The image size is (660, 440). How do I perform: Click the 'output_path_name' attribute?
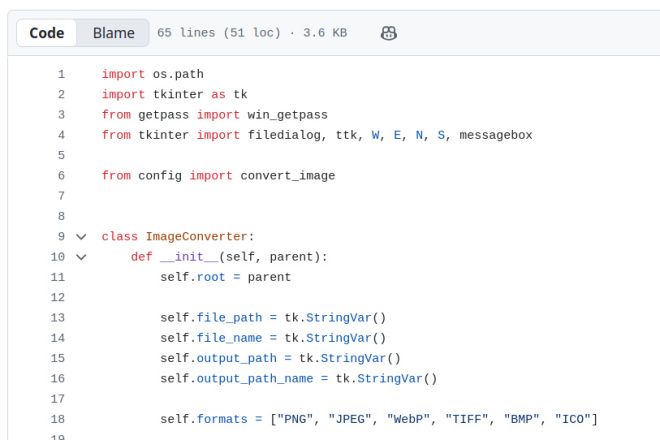(255, 379)
